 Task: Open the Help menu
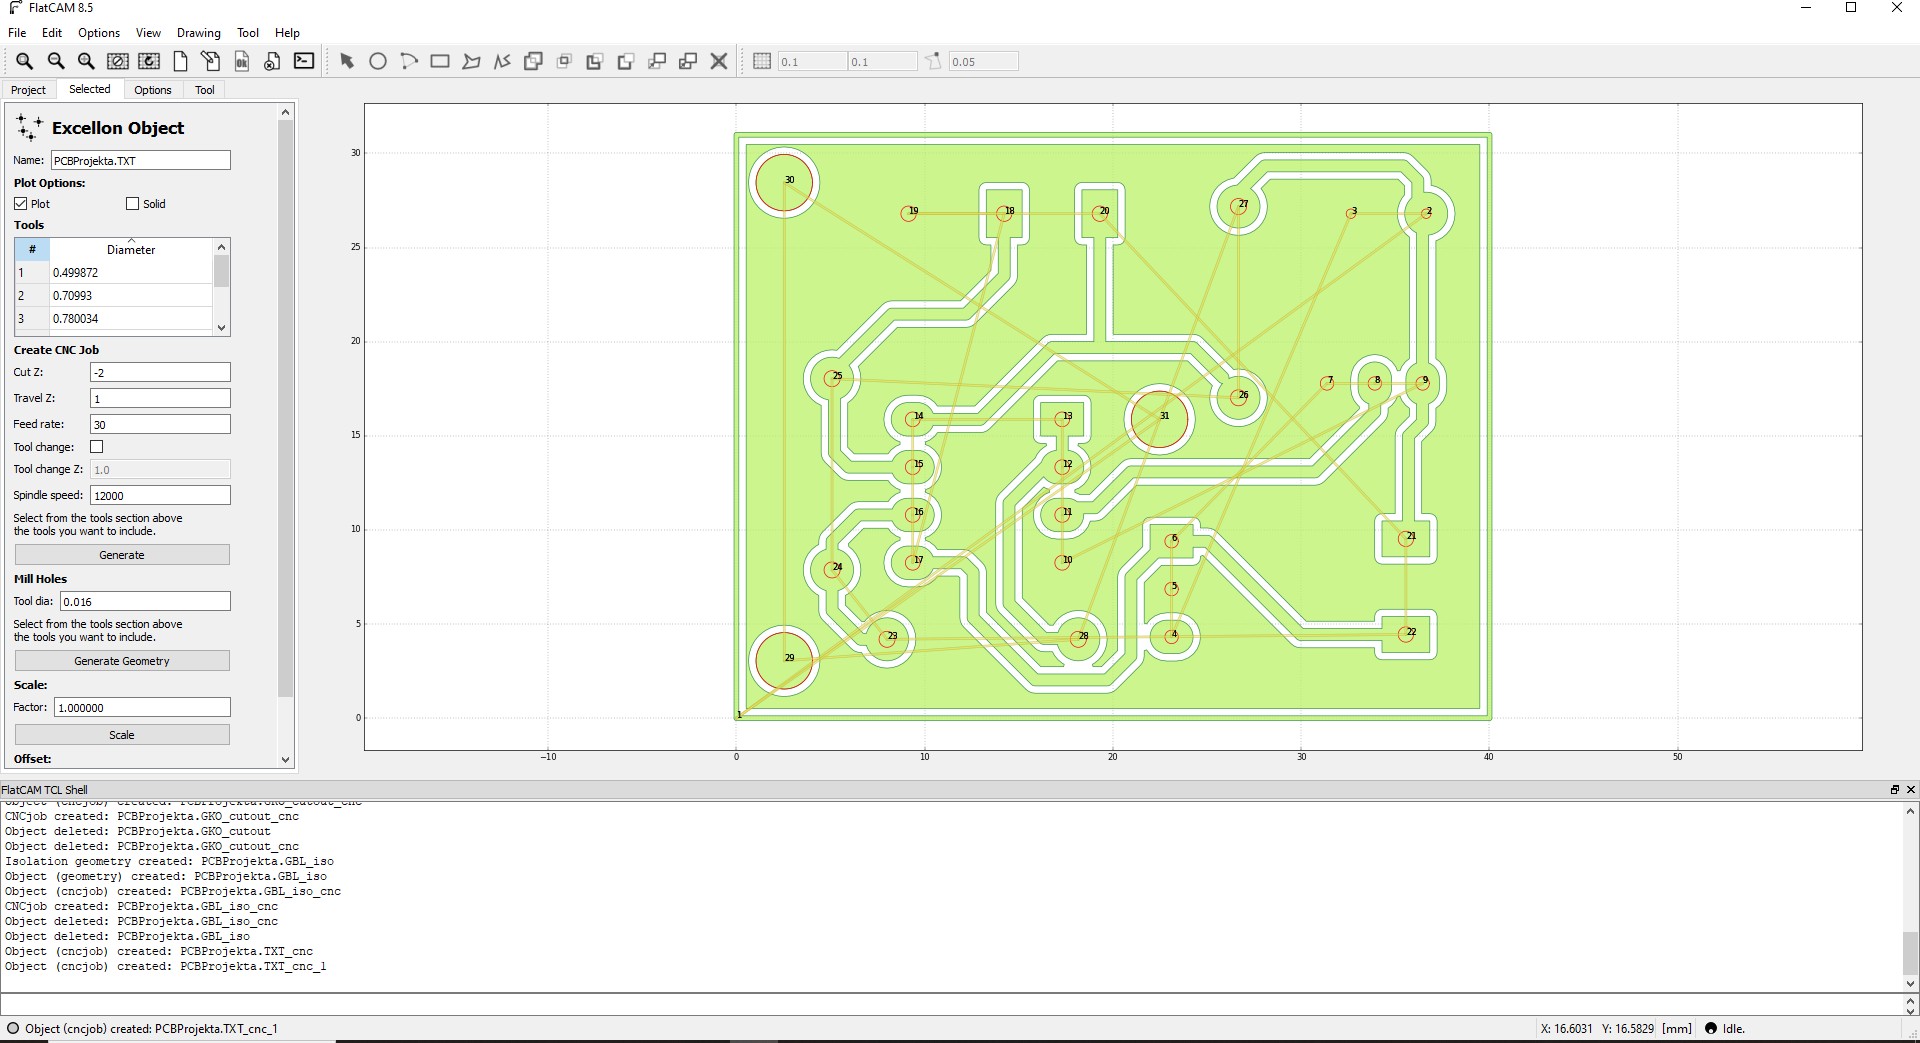pos(287,33)
